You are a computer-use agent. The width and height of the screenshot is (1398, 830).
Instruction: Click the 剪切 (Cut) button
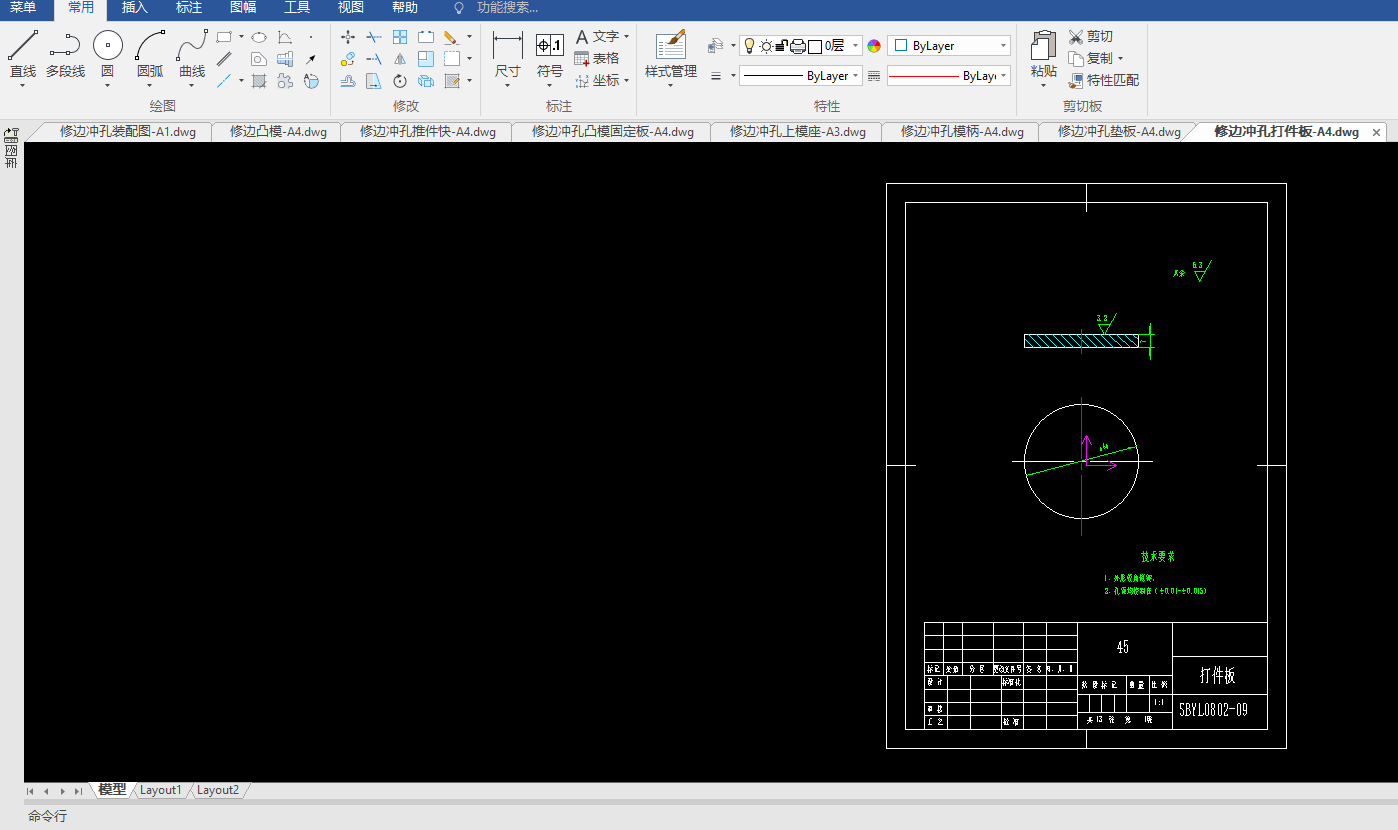coord(1090,36)
